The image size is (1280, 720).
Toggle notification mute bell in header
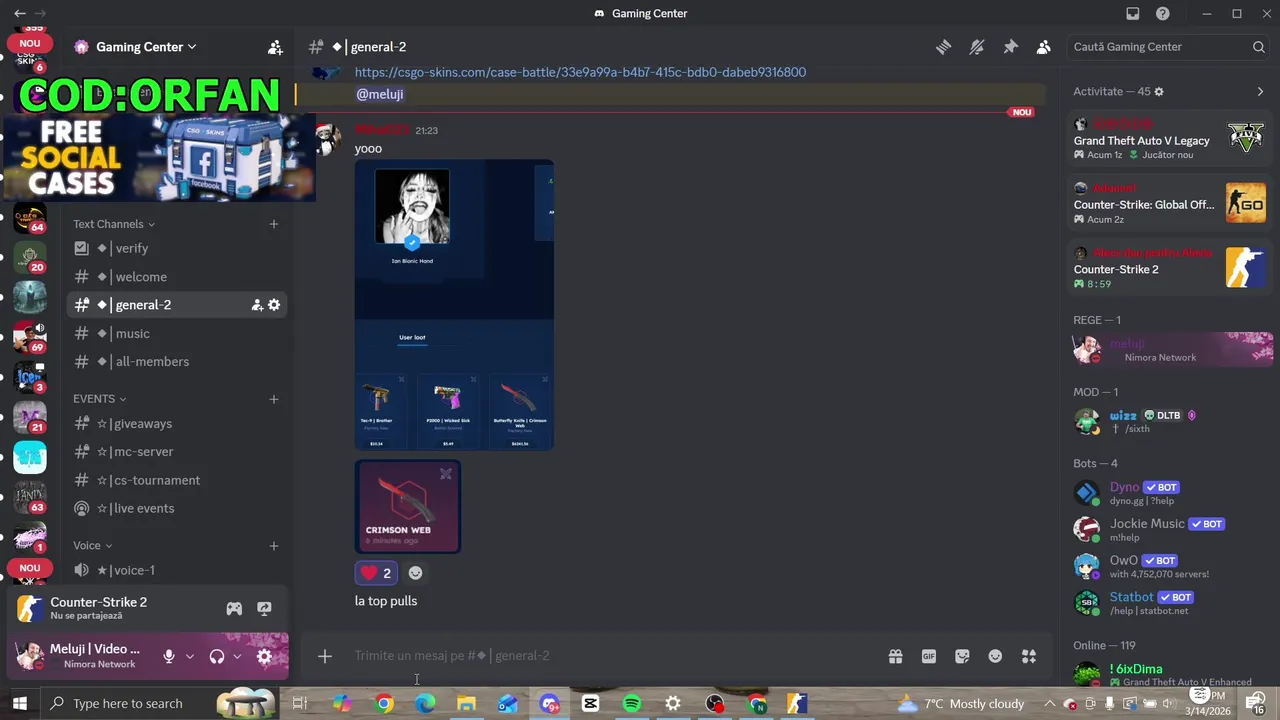(x=977, y=47)
